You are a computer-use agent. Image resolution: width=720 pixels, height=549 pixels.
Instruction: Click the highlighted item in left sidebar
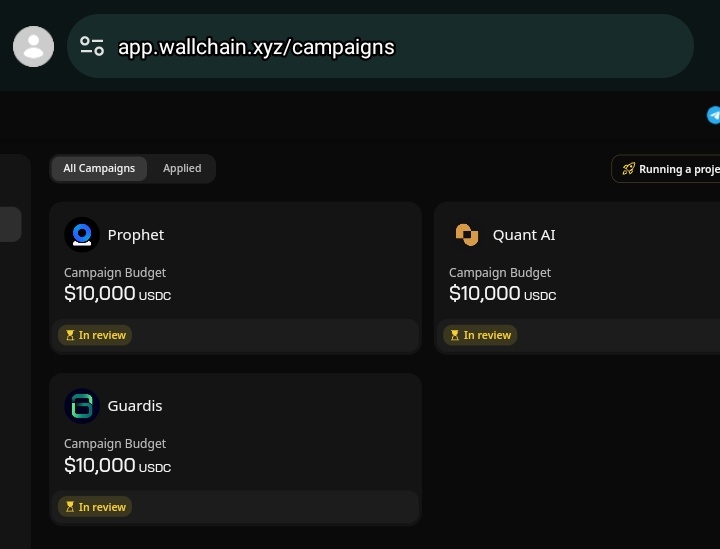(11, 224)
